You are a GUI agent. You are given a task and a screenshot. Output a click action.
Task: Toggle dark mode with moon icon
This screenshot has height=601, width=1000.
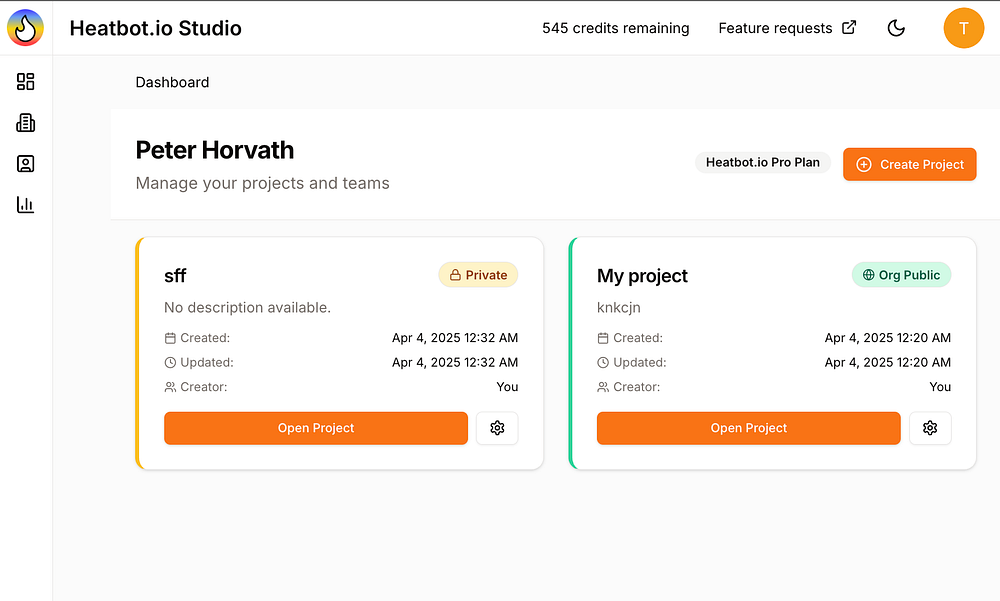pyautogui.click(x=896, y=28)
